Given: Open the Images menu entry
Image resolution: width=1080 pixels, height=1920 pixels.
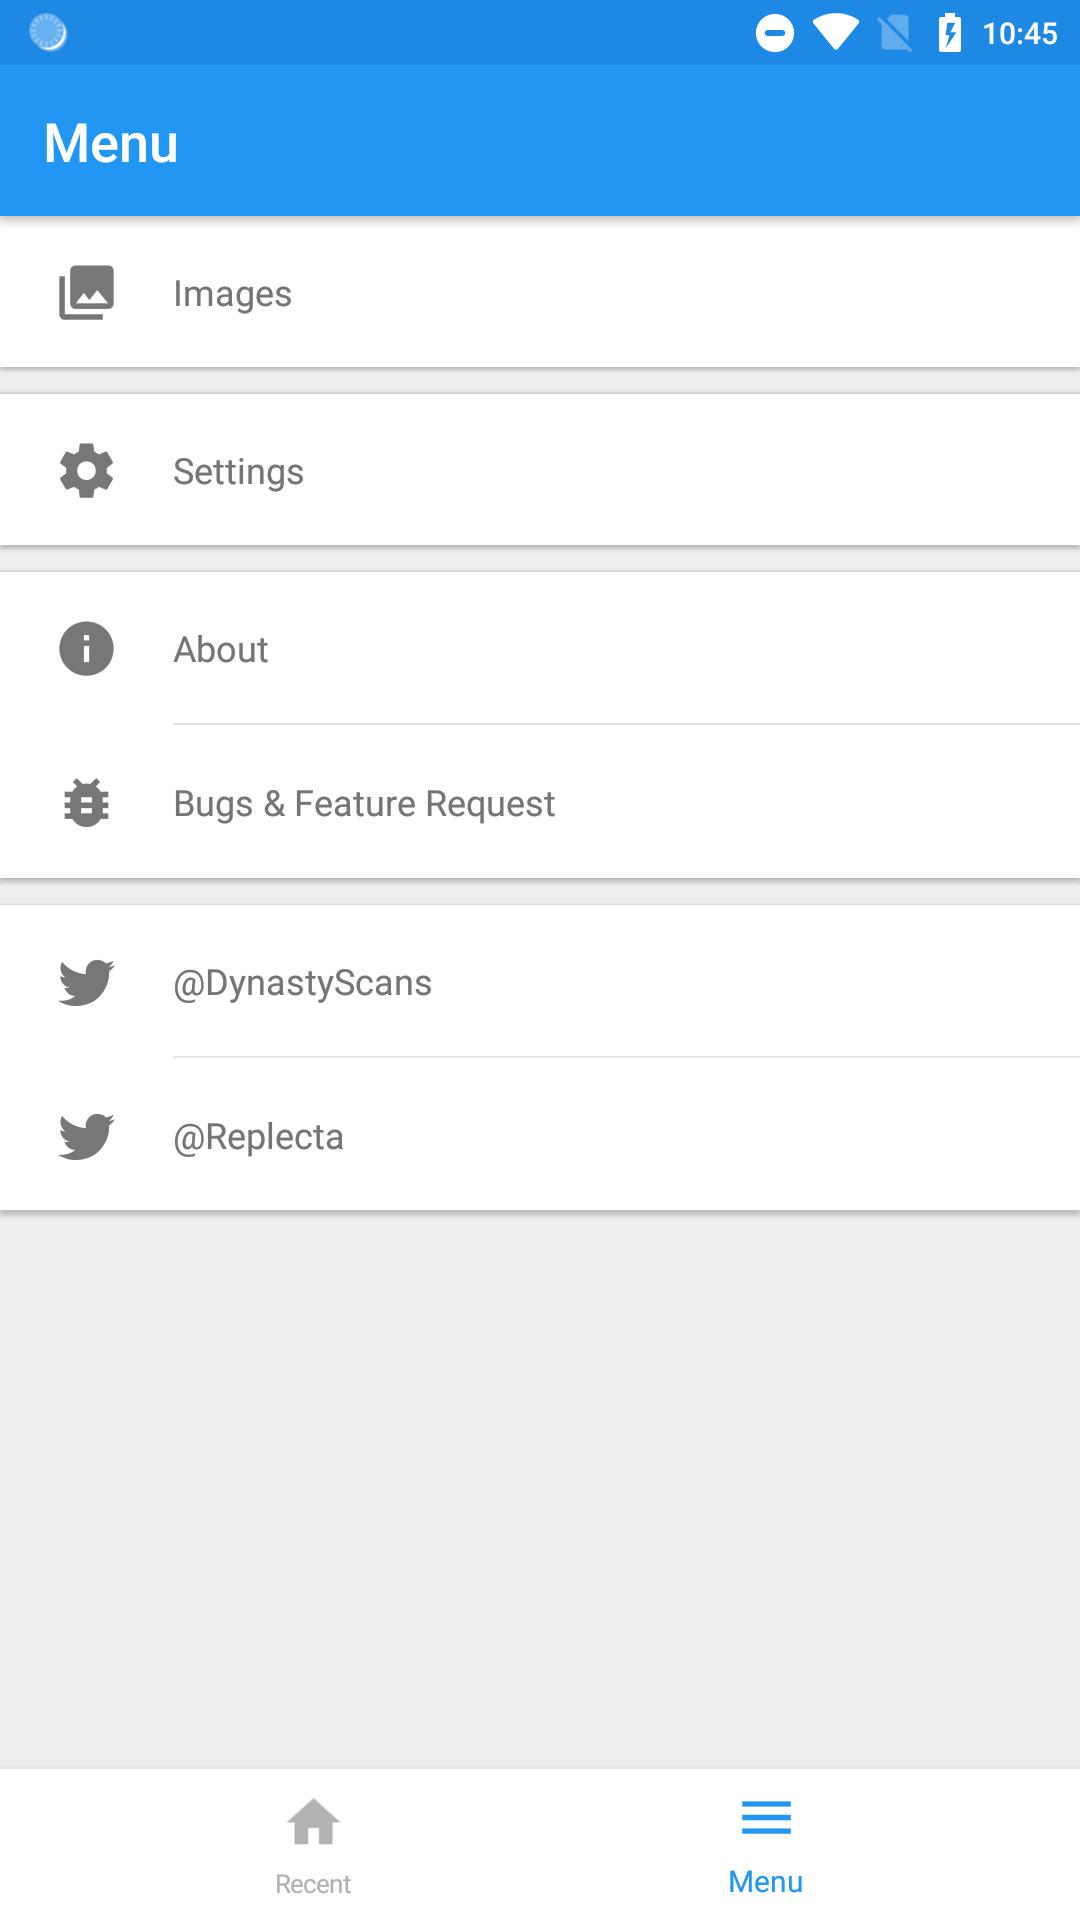Looking at the screenshot, I should [232, 294].
